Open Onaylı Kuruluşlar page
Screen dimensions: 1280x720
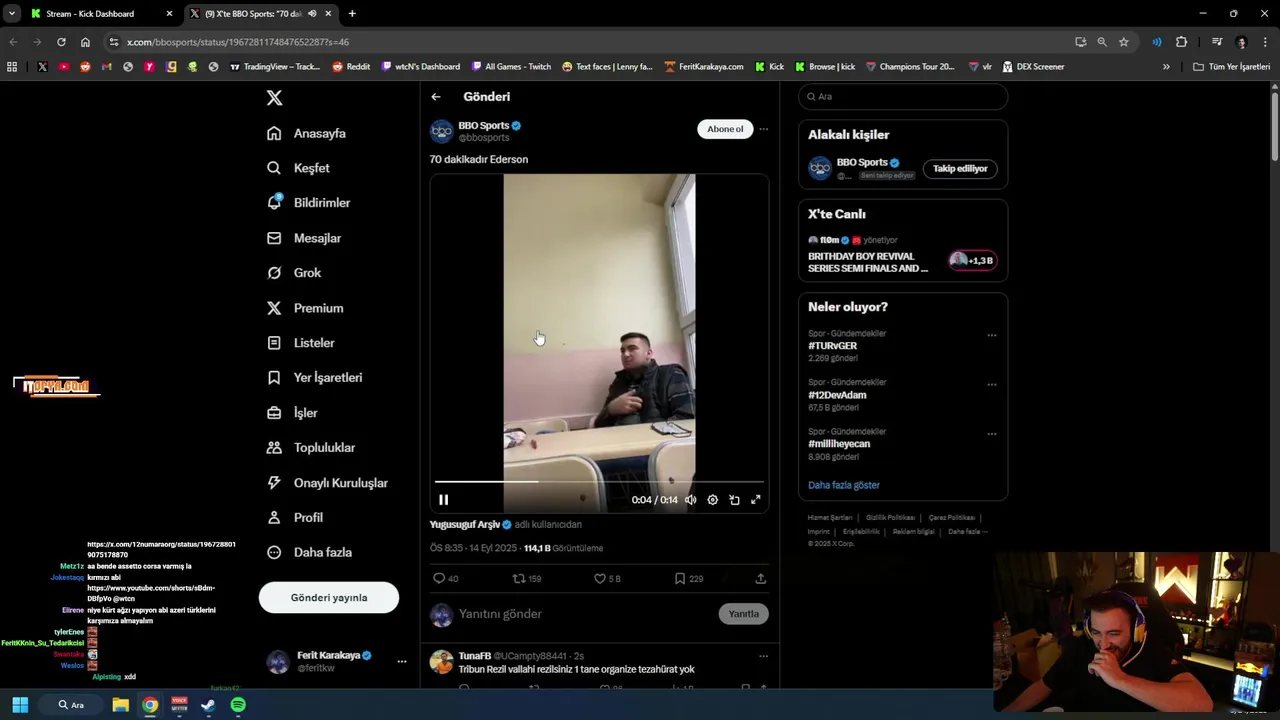[327, 483]
